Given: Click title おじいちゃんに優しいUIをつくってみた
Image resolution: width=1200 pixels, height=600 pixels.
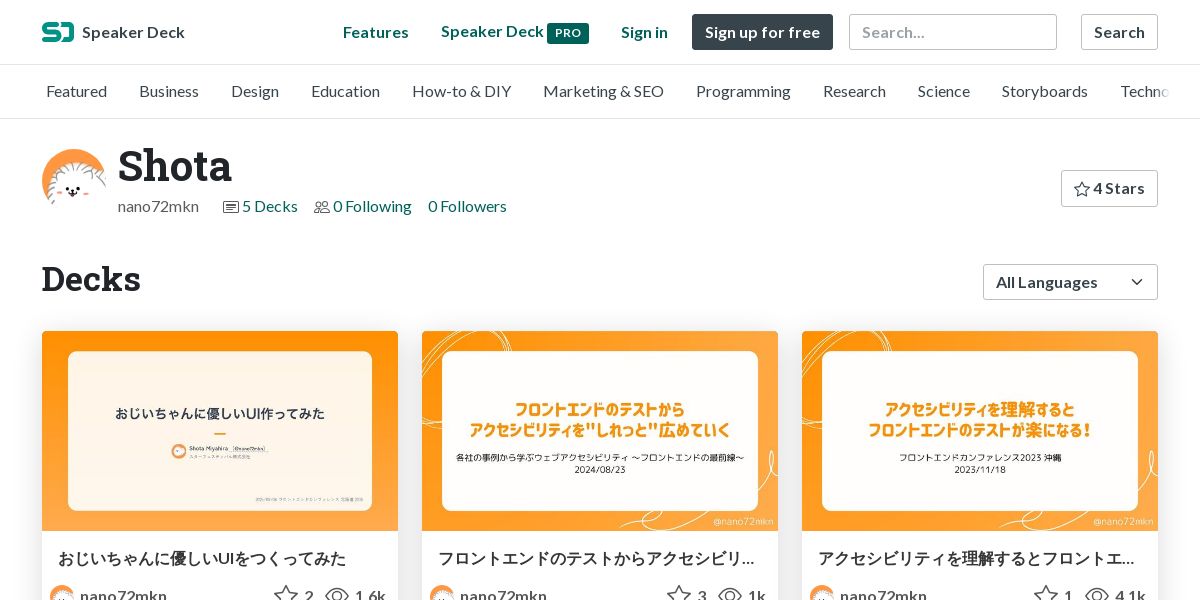Looking at the screenshot, I should tap(202, 558).
